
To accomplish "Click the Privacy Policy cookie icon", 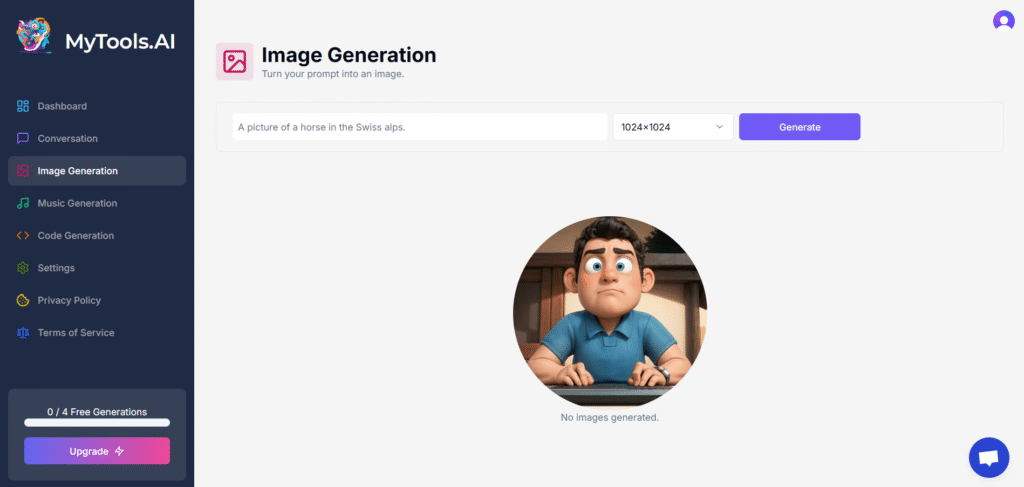I will (x=23, y=300).
